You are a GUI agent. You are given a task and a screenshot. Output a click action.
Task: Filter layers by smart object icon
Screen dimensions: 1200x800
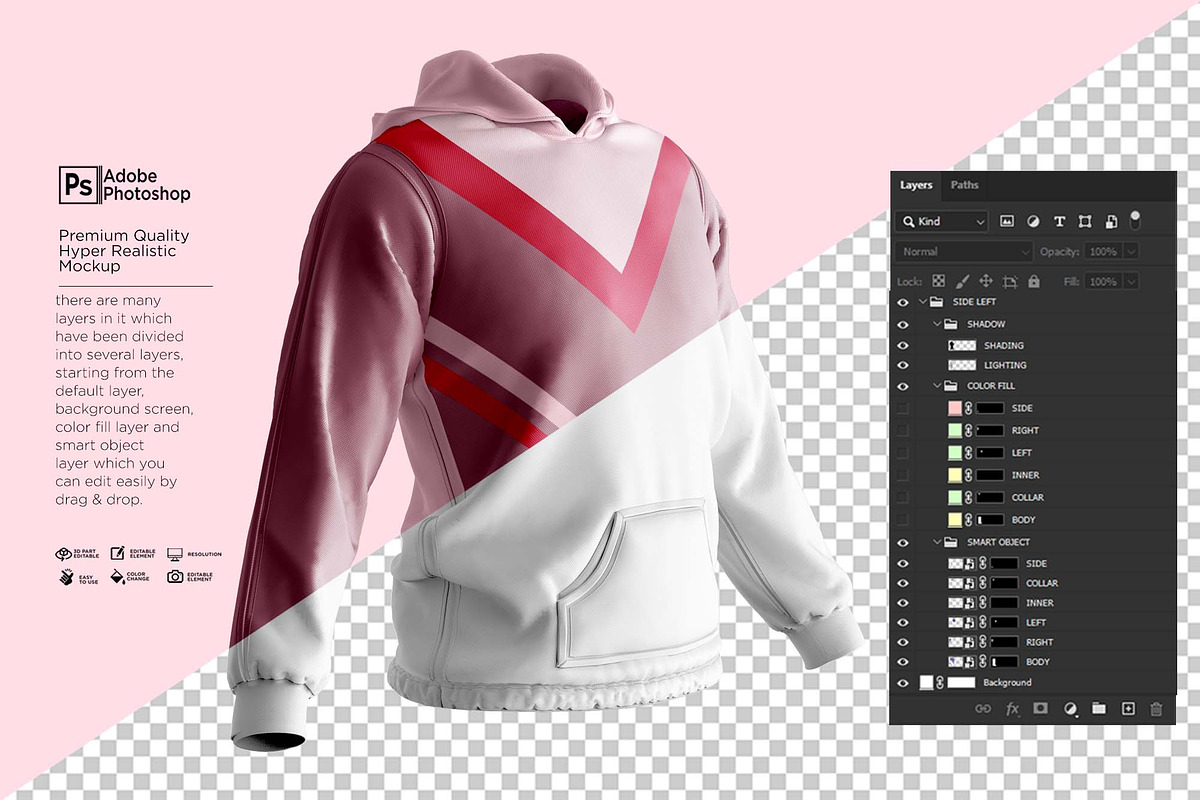[1111, 221]
